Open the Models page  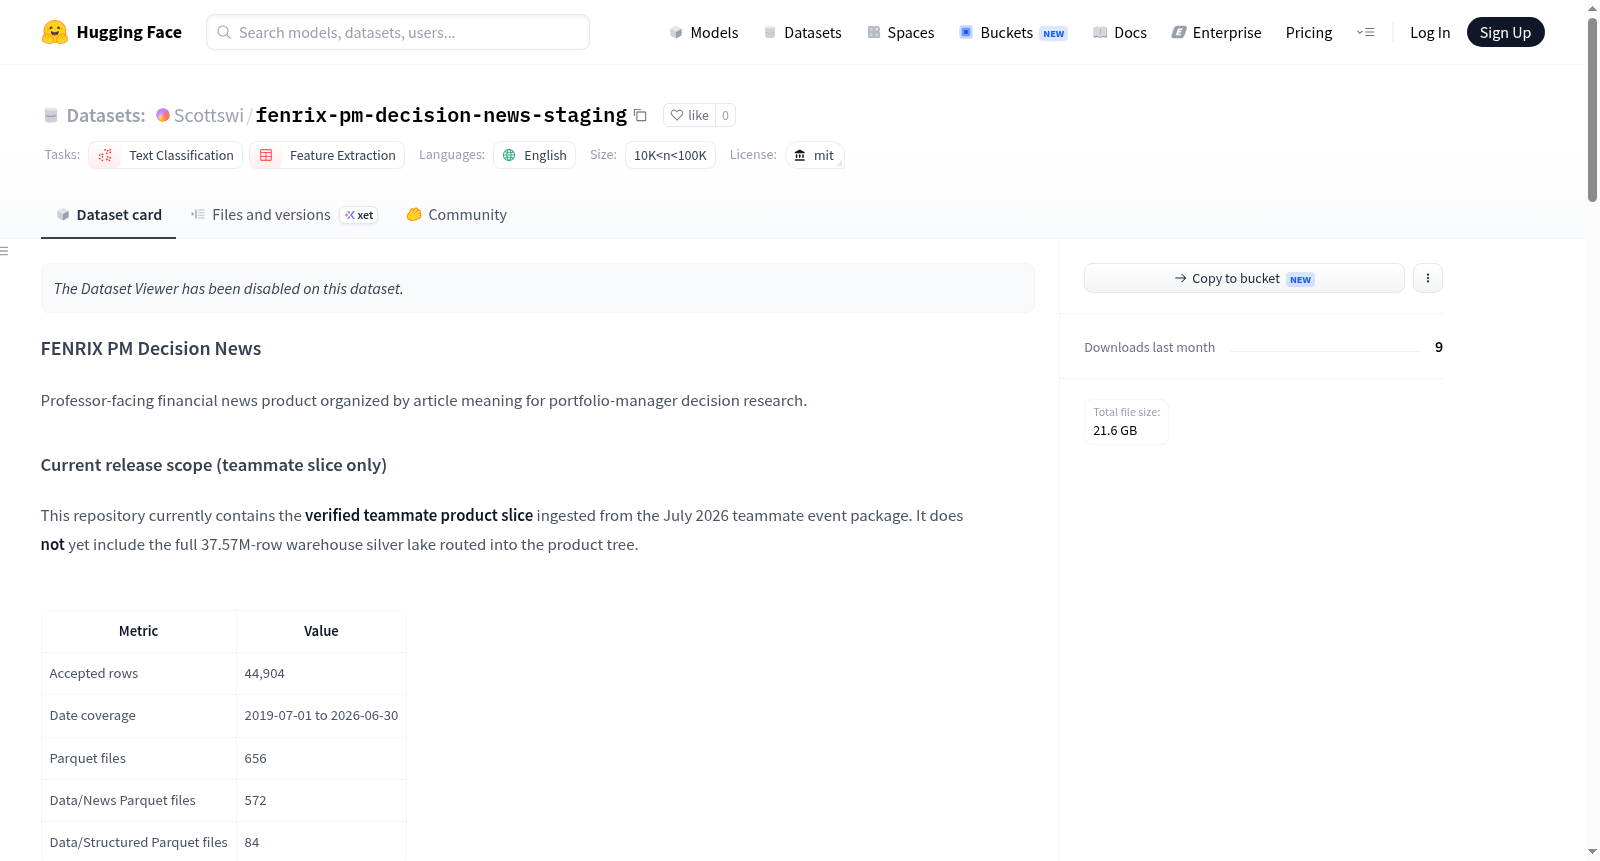pos(704,32)
